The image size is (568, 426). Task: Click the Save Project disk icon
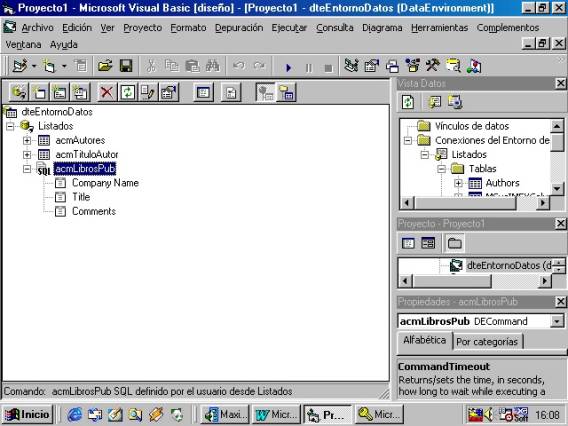click(x=126, y=66)
